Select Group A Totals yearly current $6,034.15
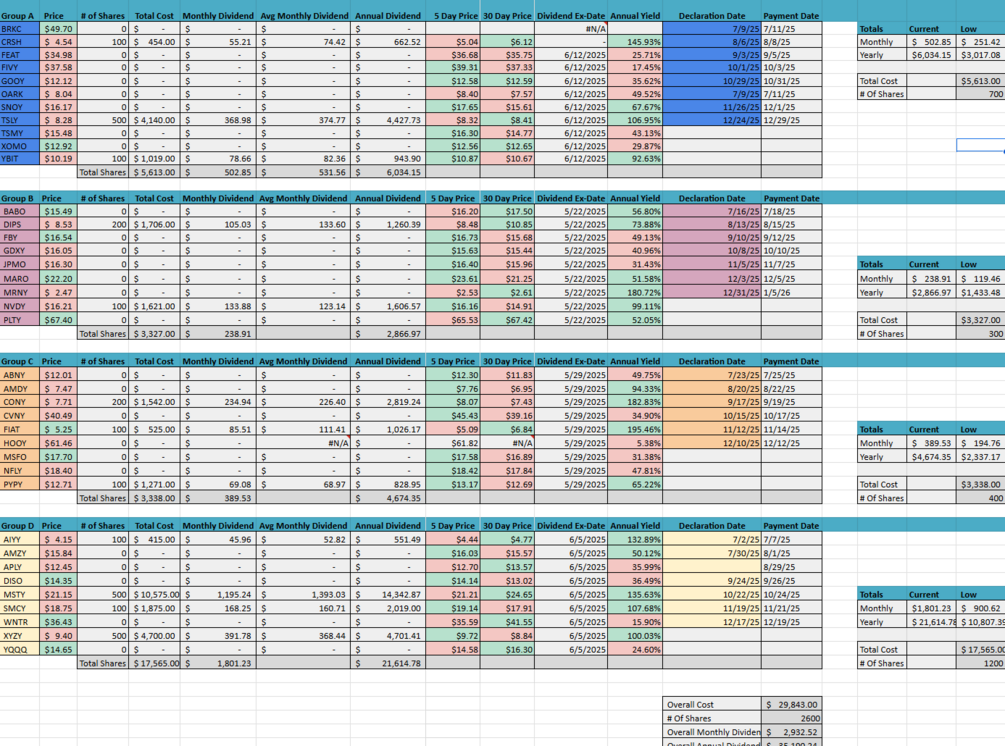1005x746 pixels. pos(931,55)
